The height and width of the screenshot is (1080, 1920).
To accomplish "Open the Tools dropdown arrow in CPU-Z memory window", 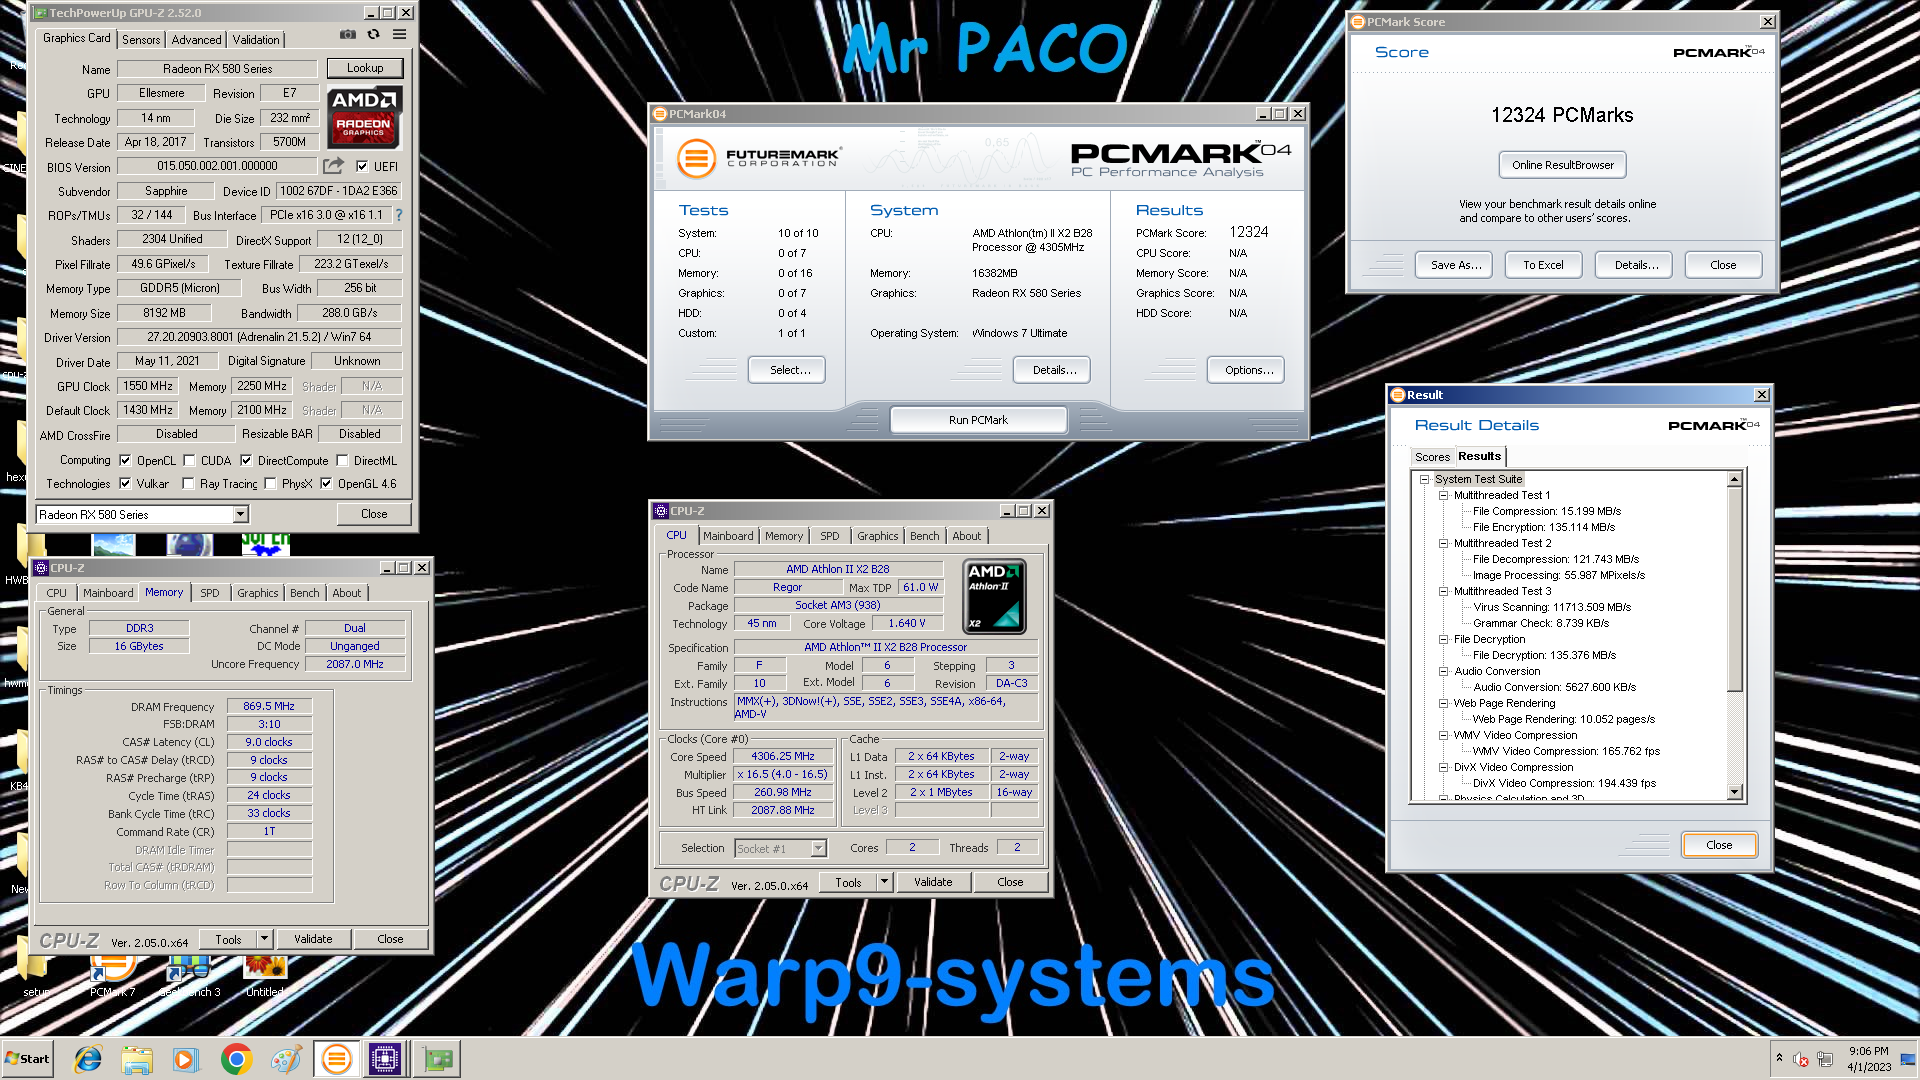I will [264, 939].
